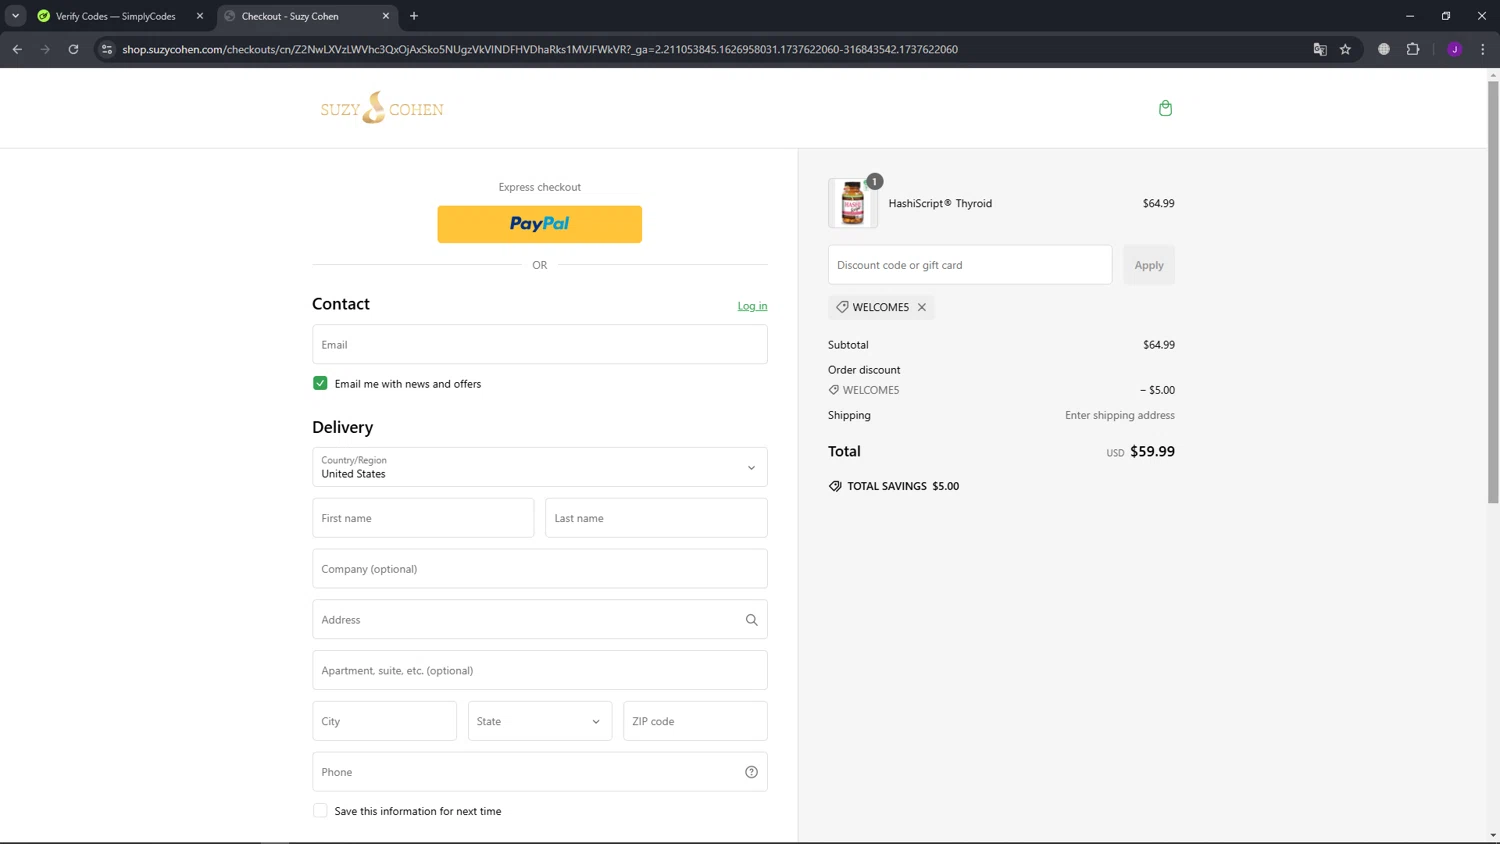Check Save this information for next time
The height and width of the screenshot is (844, 1500).
click(x=320, y=811)
